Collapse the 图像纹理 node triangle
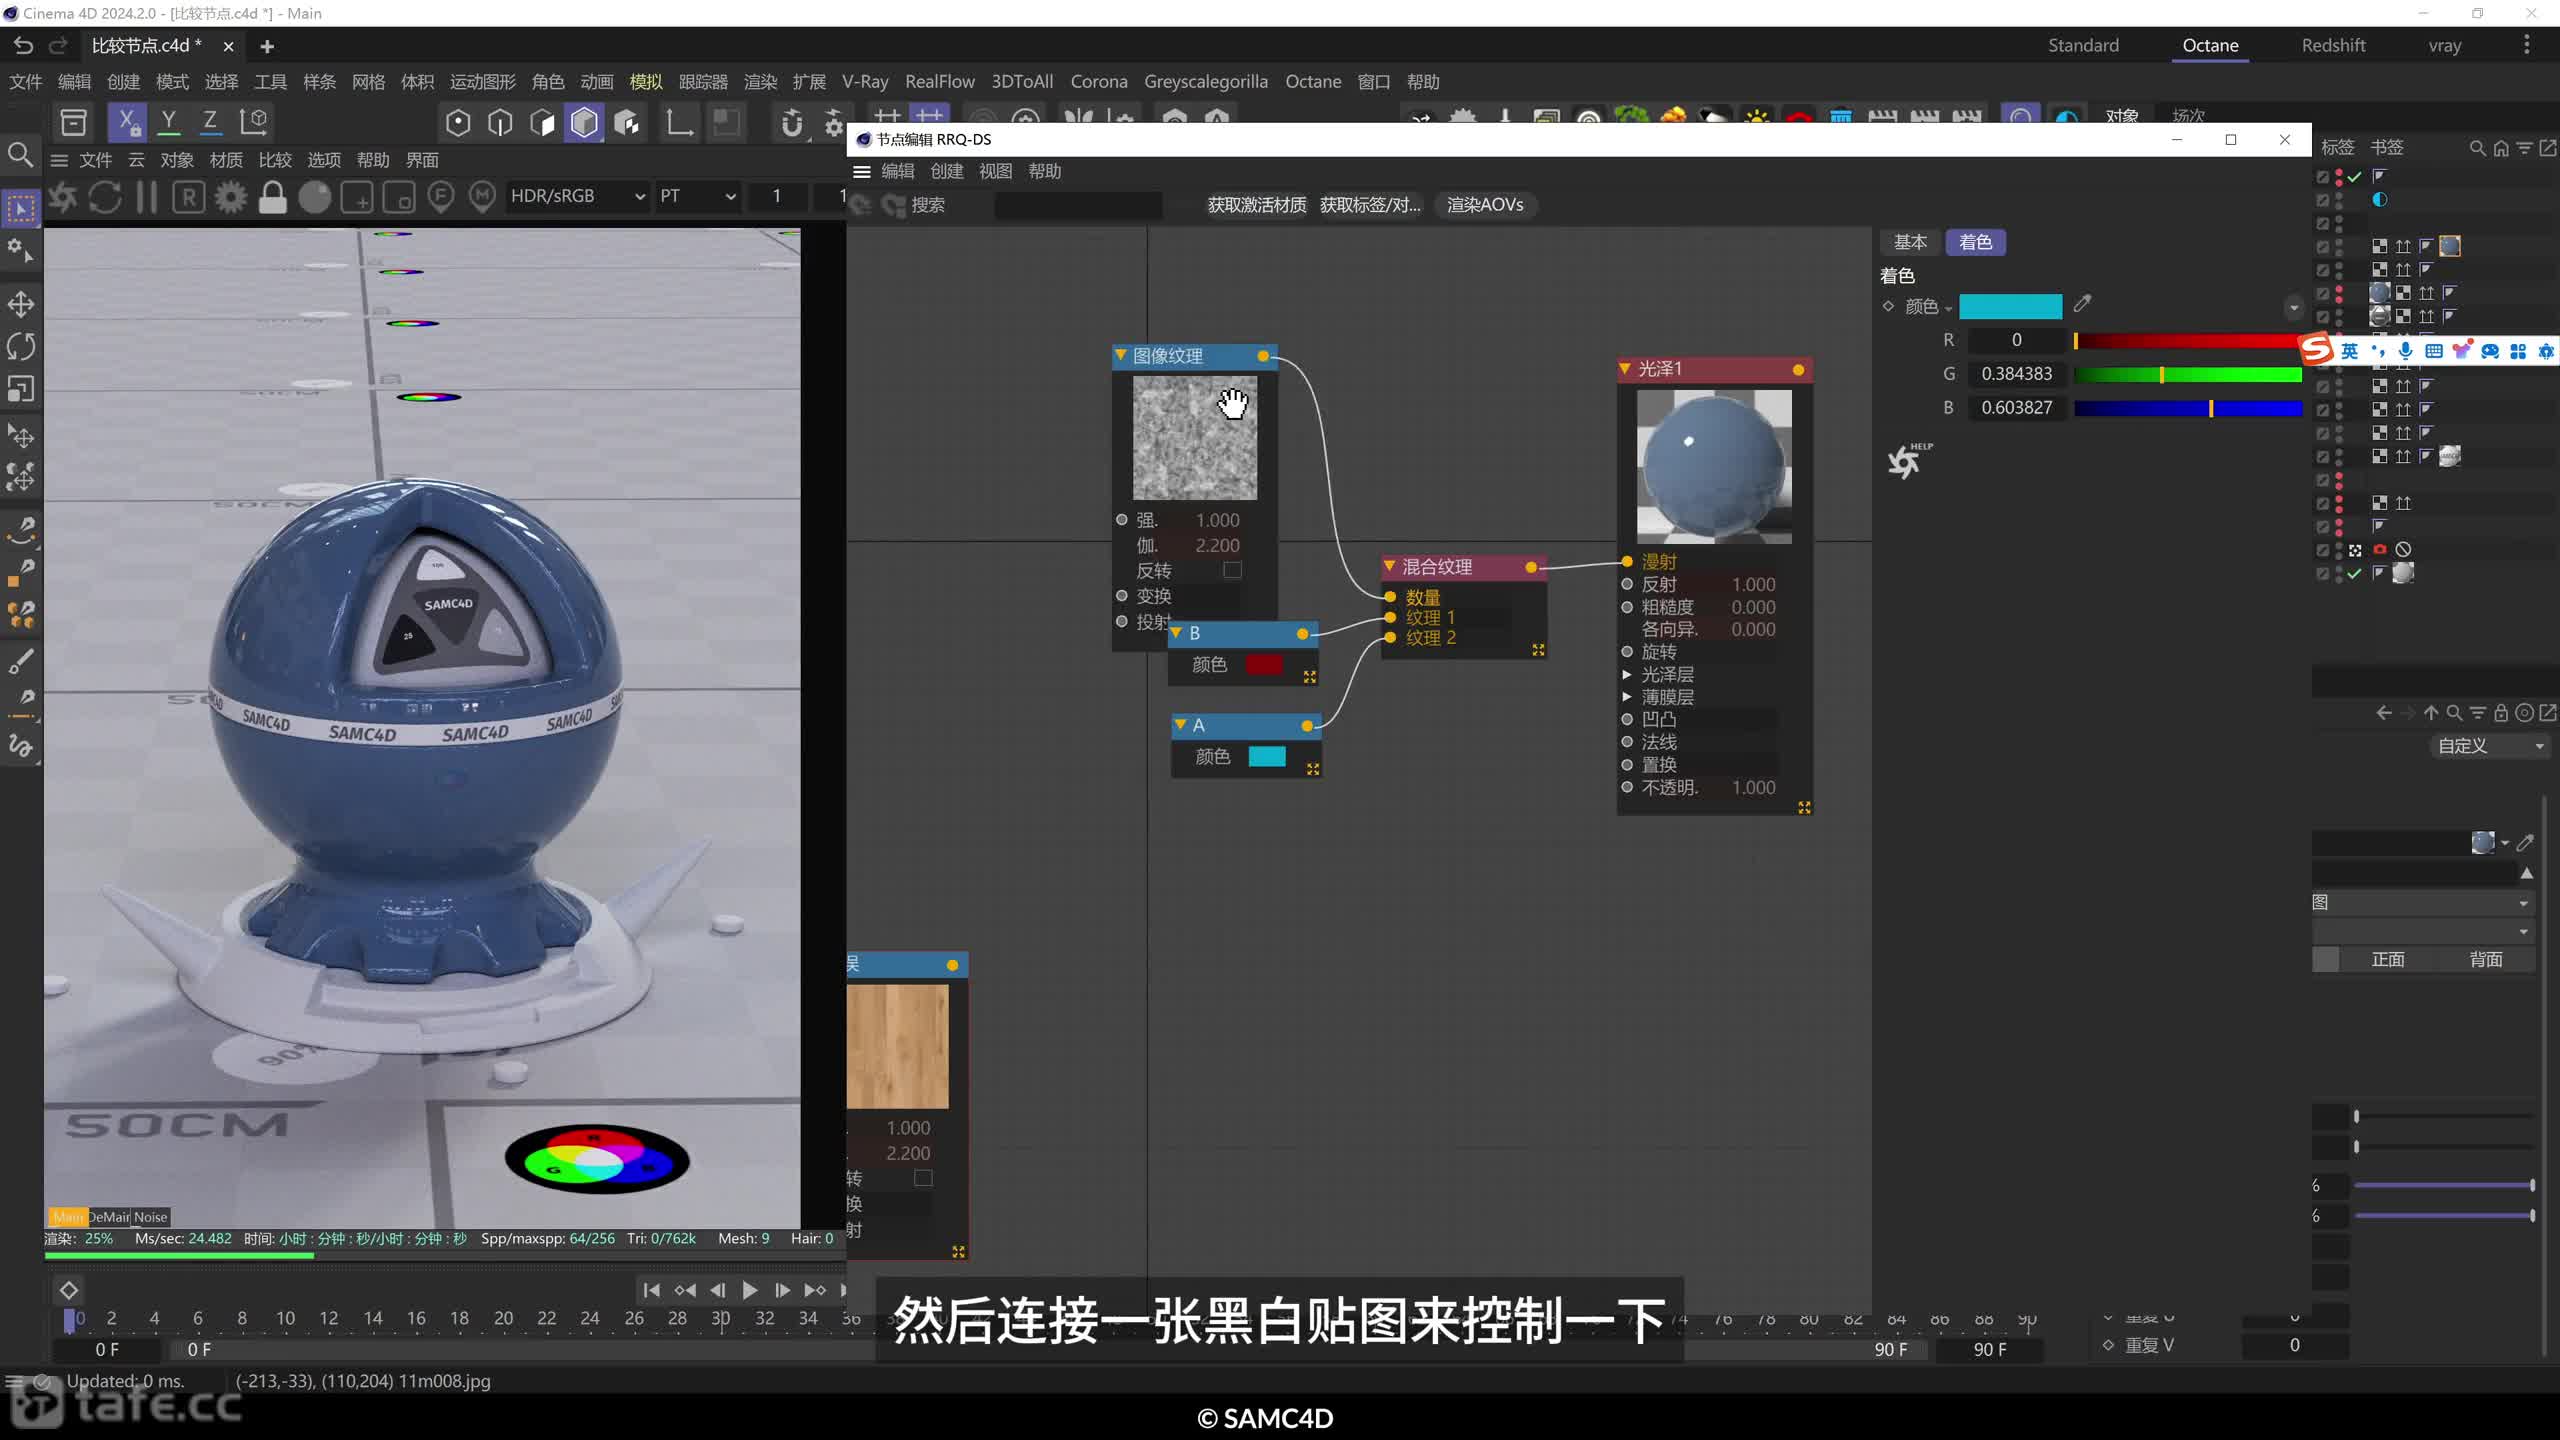Image resolution: width=2560 pixels, height=1440 pixels. (1121, 355)
